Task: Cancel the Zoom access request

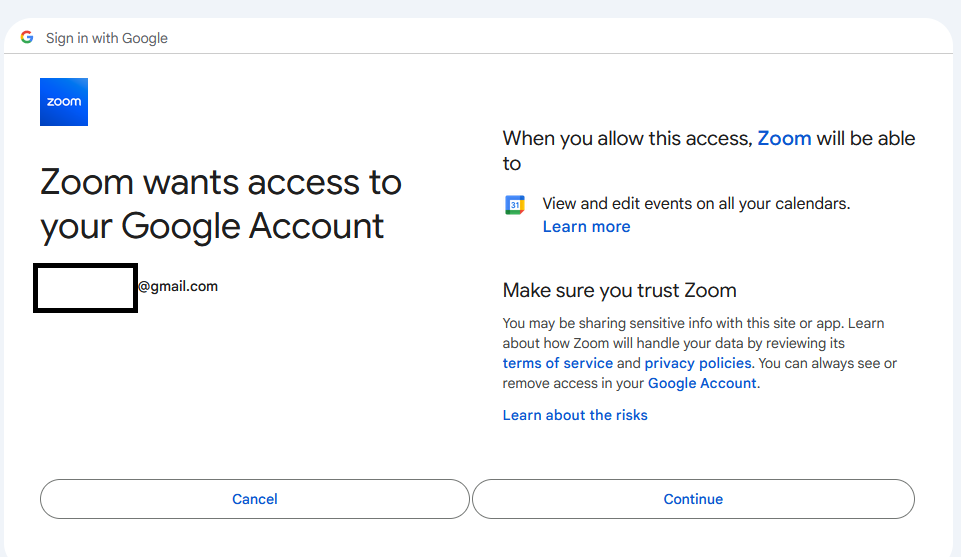Action: pyautogui.click(x=254, y=499)
